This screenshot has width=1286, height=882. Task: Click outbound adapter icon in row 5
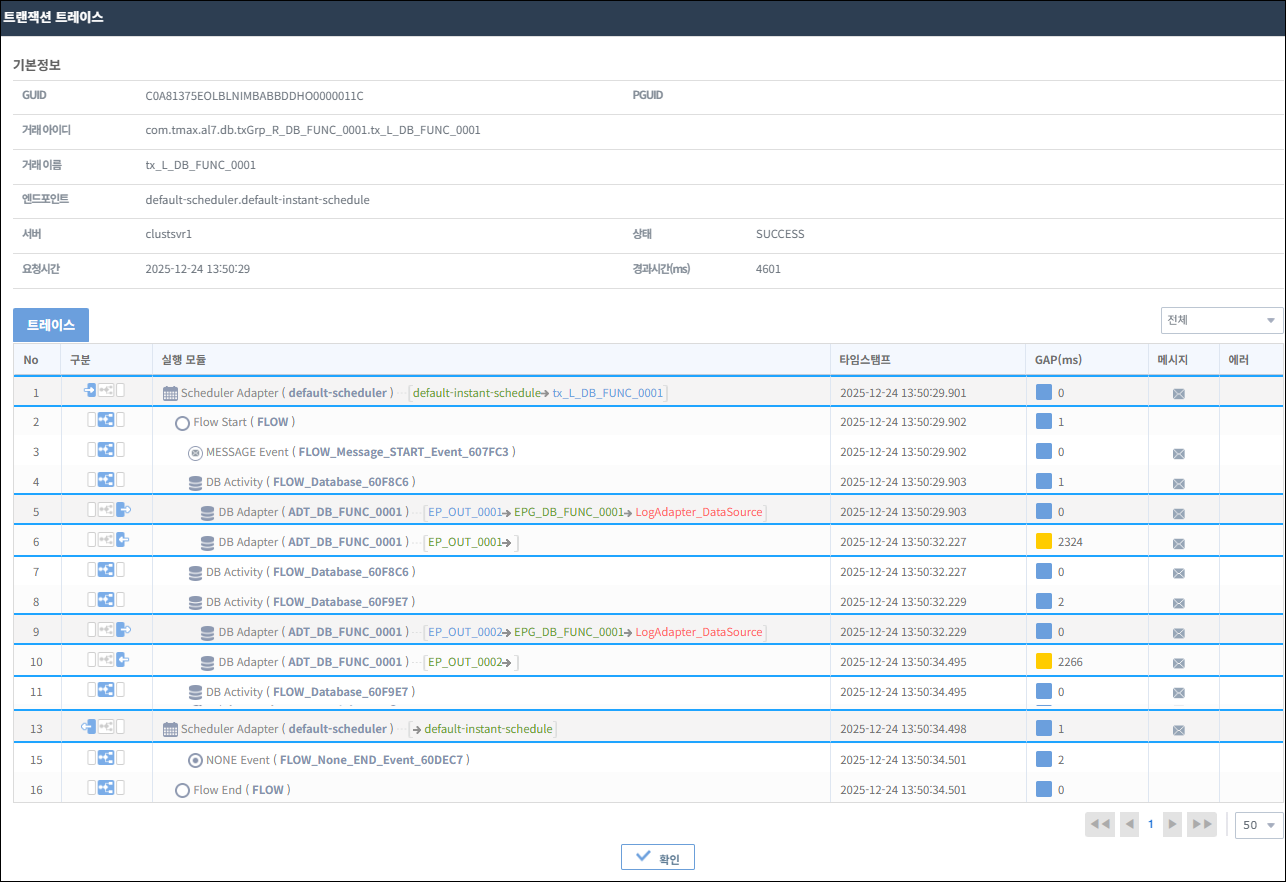(123, 510)
